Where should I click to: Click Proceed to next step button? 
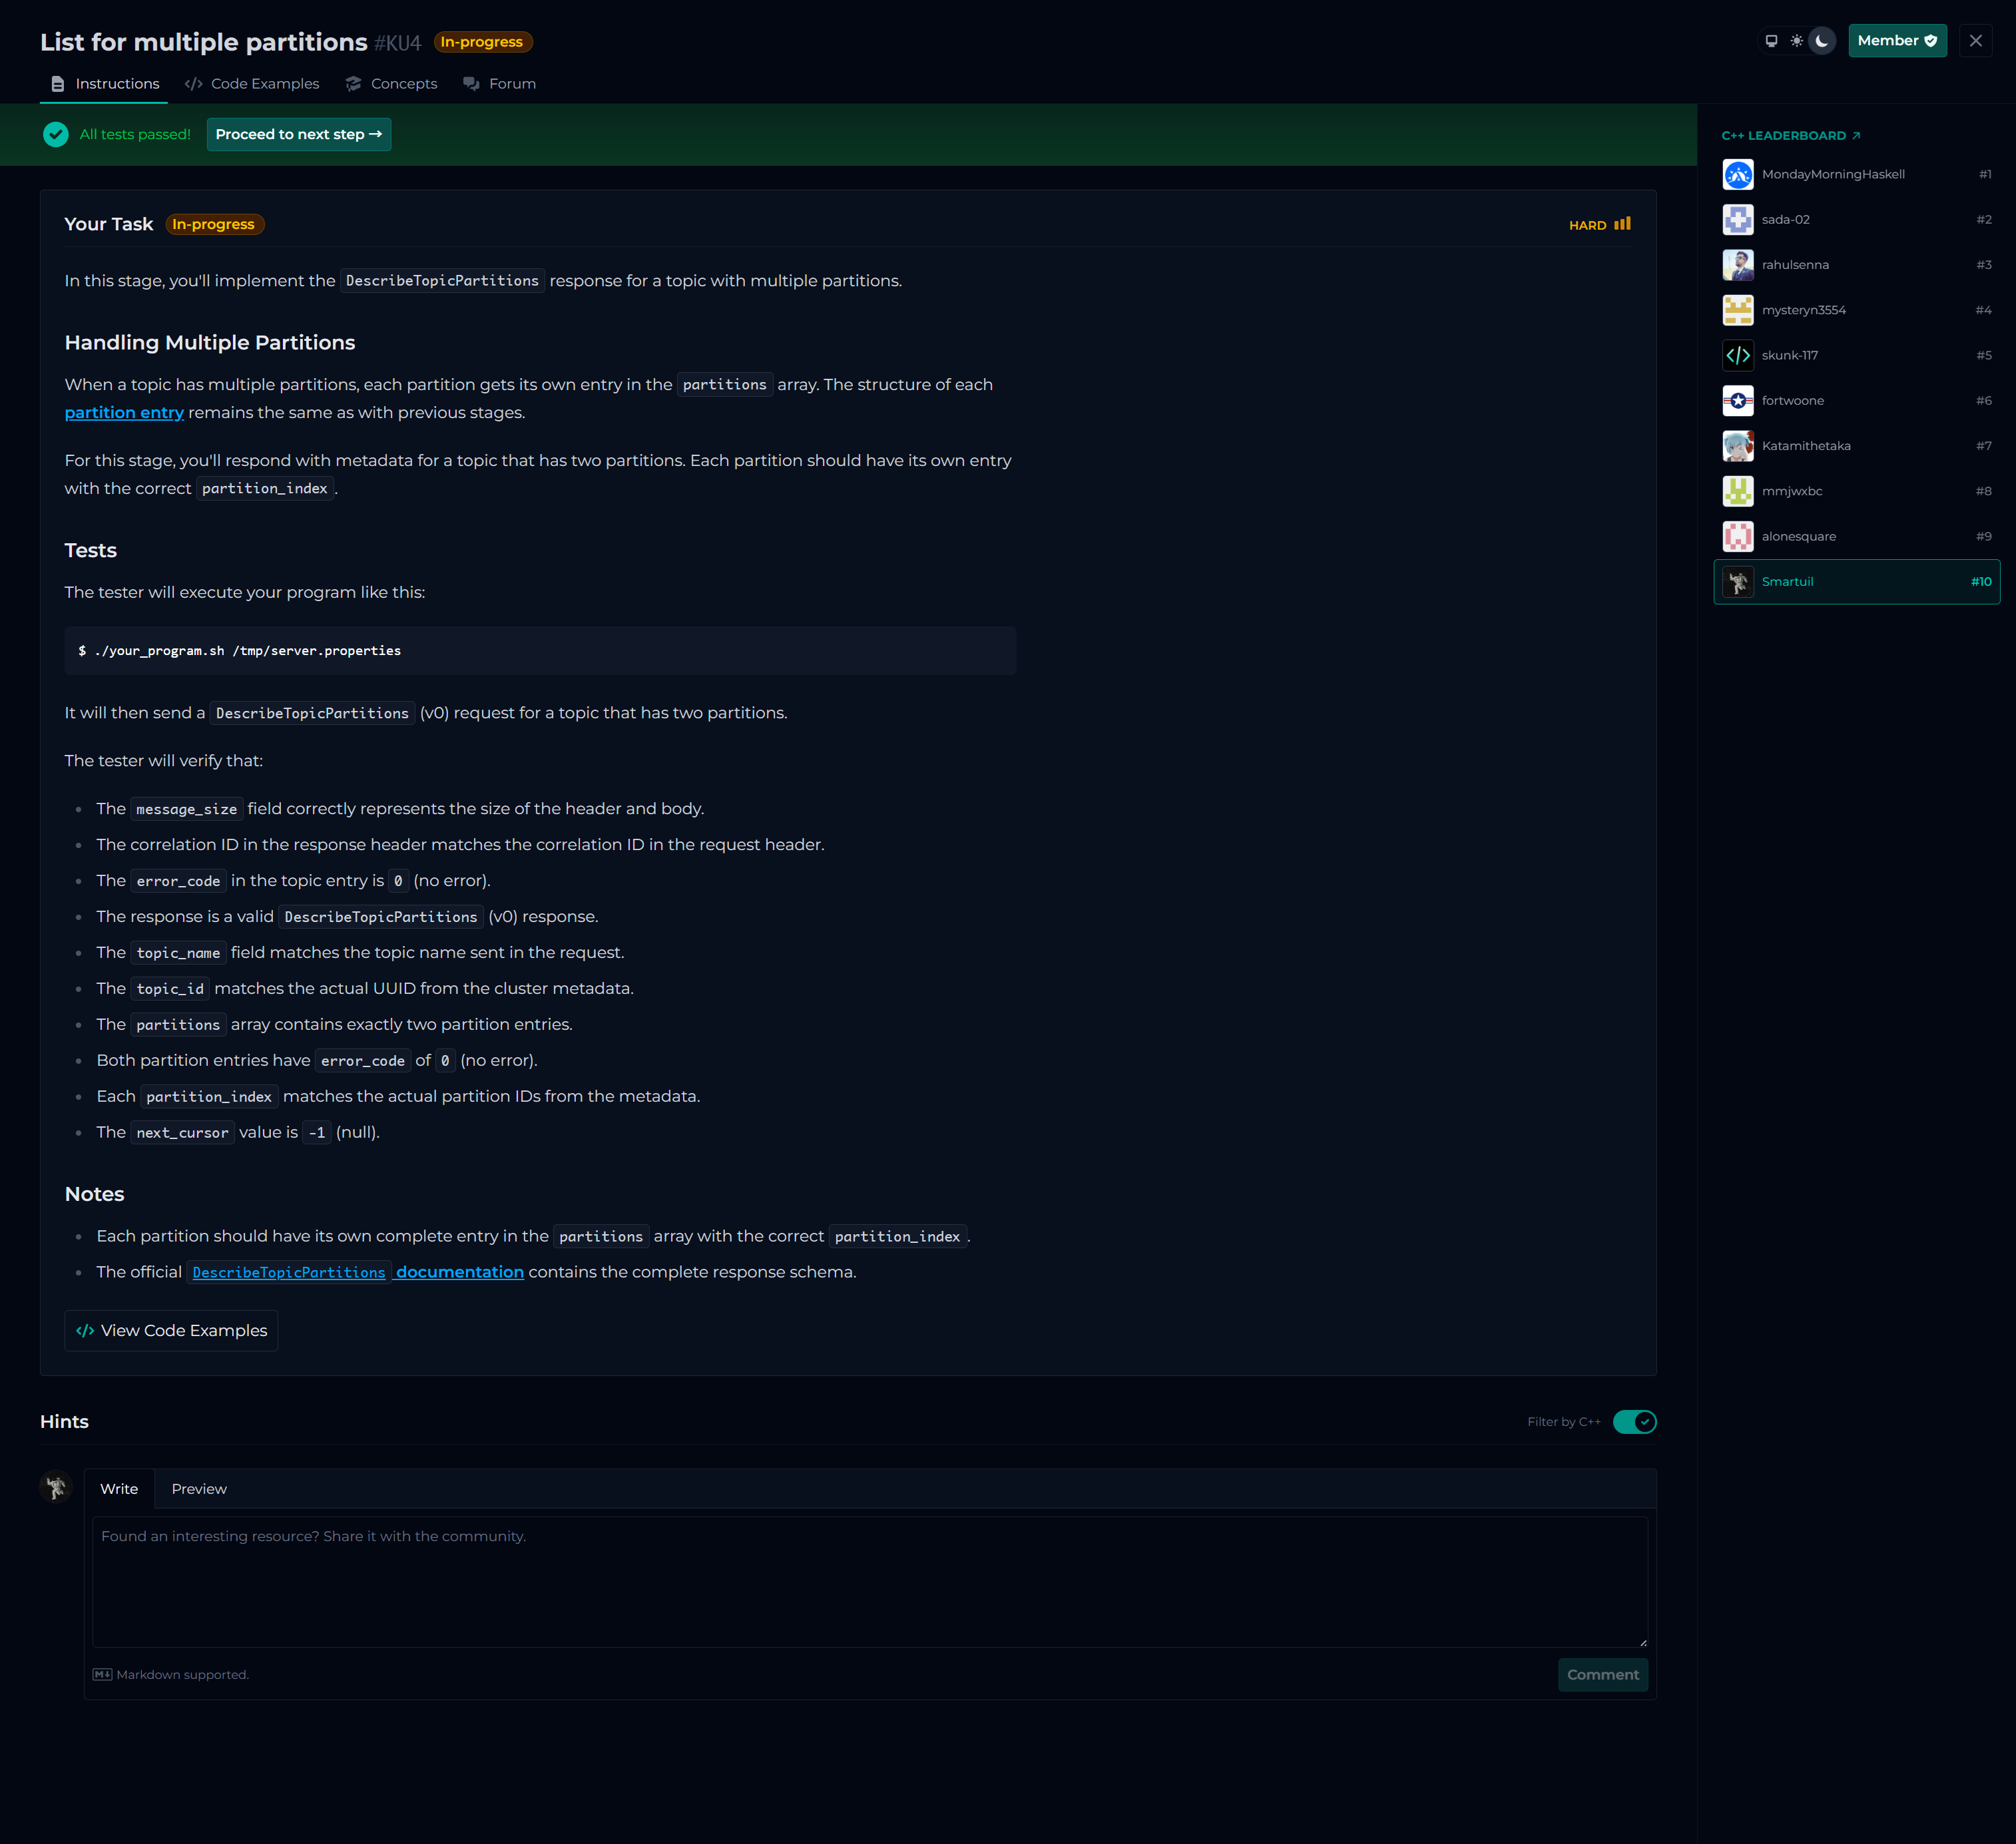pyautogui.click(x=298, y=134)
